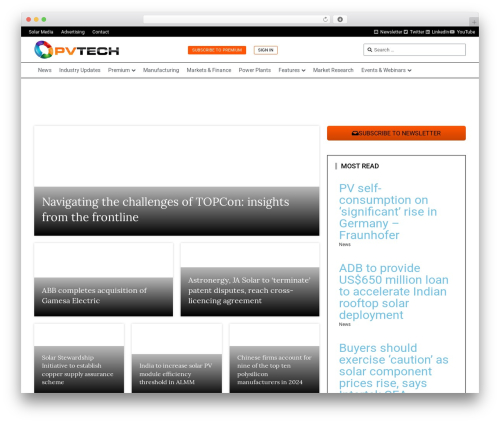
Task: Open the Solar Media link
Action: point(41,32)
